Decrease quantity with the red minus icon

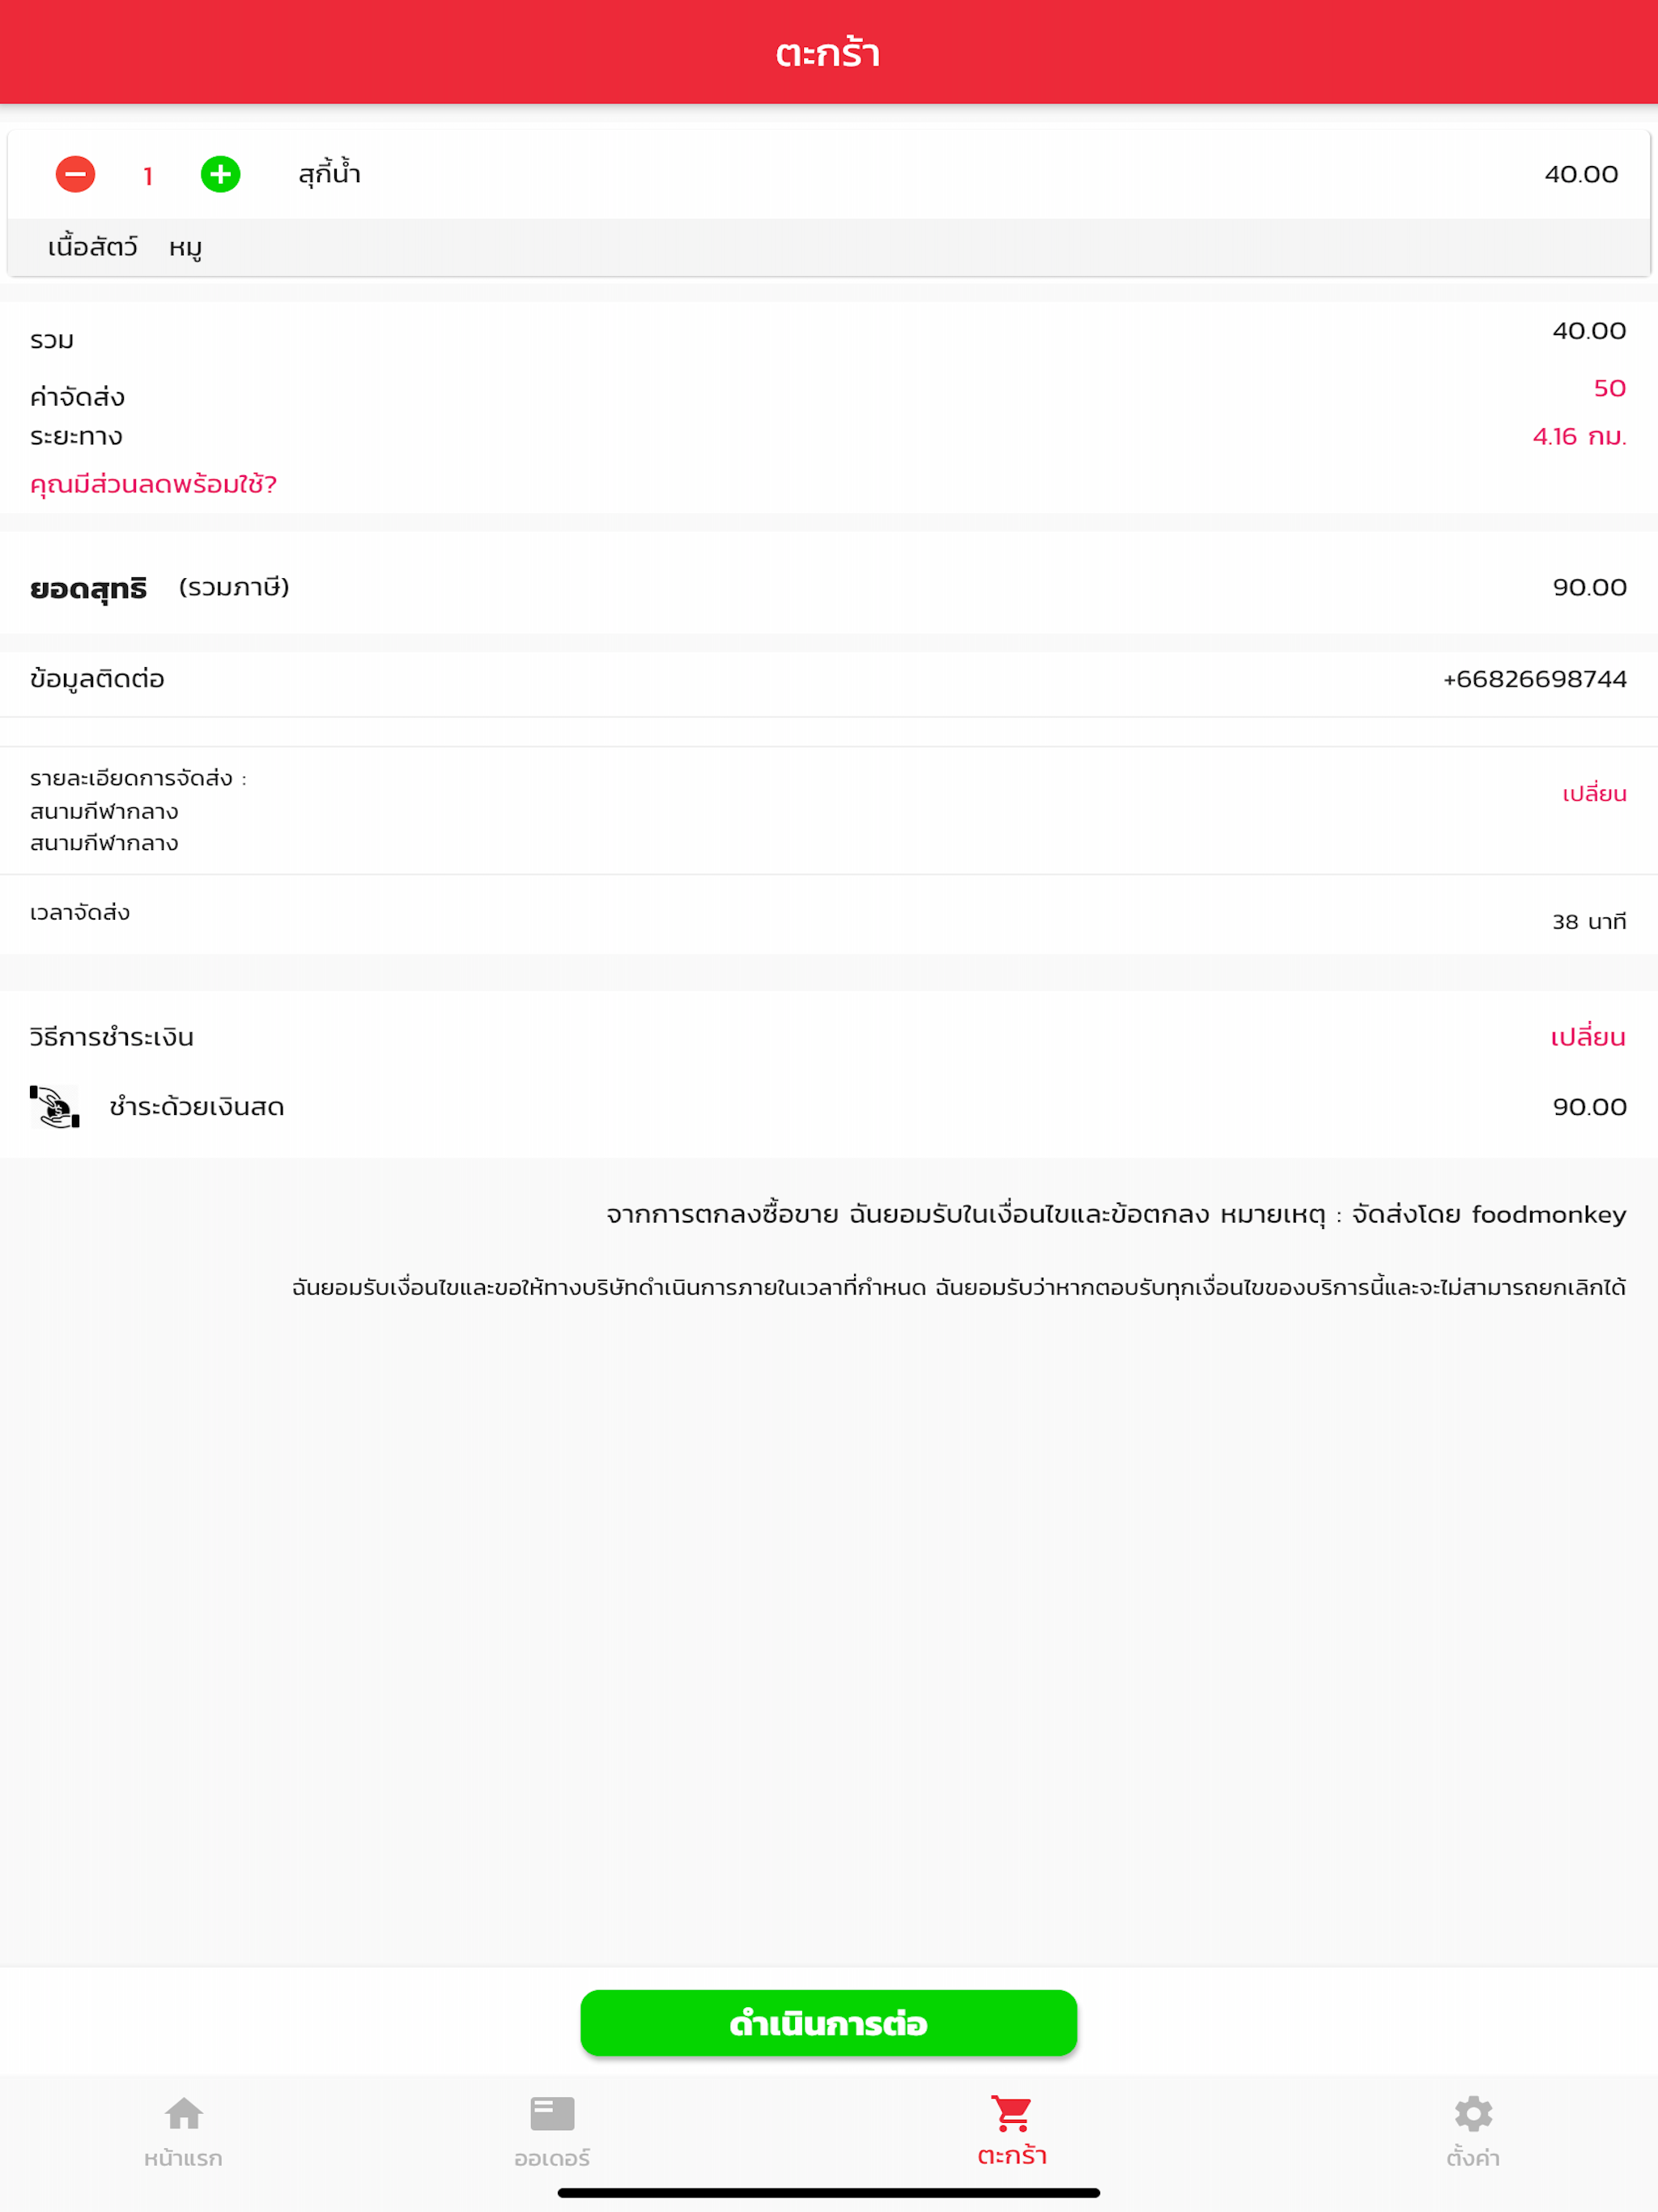(x=75, y=174)
